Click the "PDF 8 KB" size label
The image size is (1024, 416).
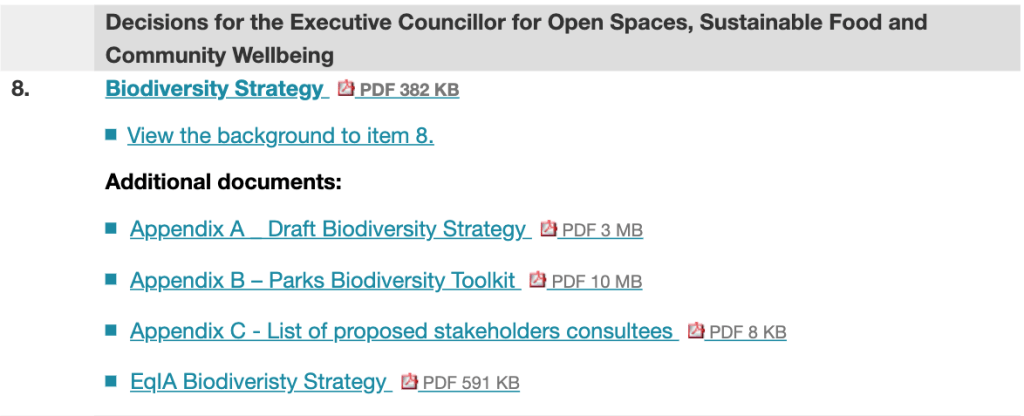[747, 332]
